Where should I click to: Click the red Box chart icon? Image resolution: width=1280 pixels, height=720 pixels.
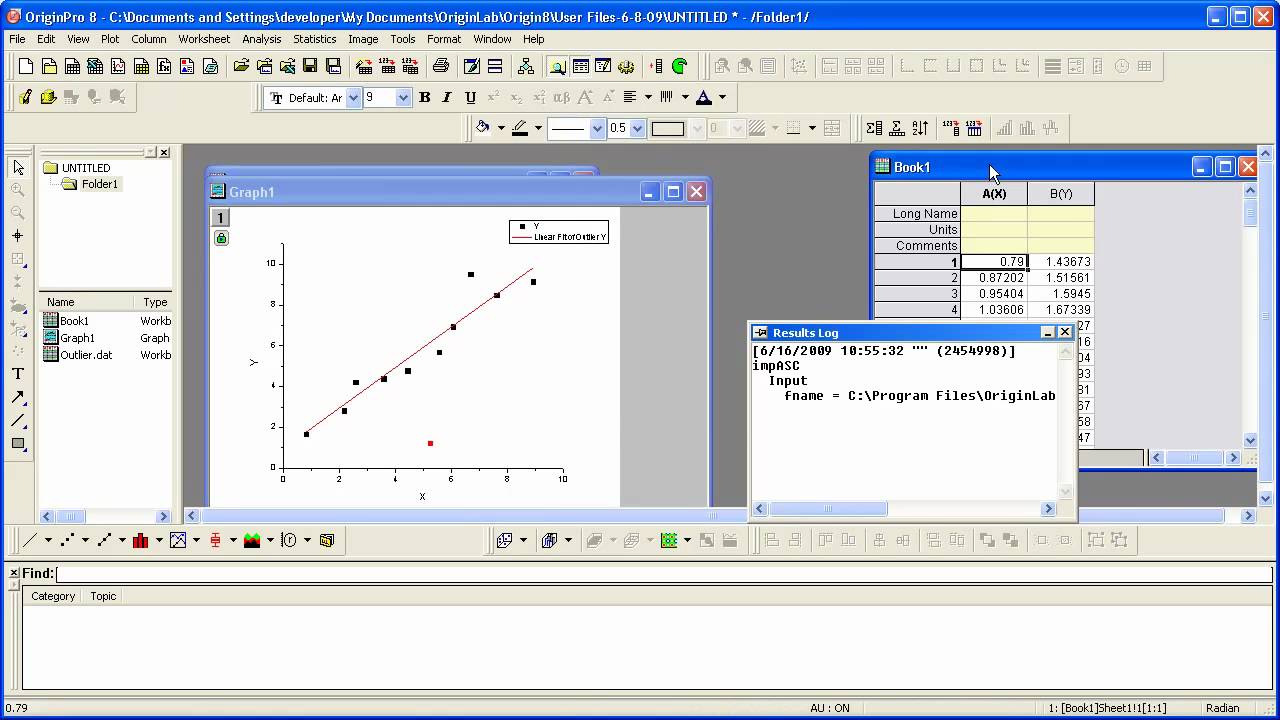pyautogui.click(x=215, y=540)
